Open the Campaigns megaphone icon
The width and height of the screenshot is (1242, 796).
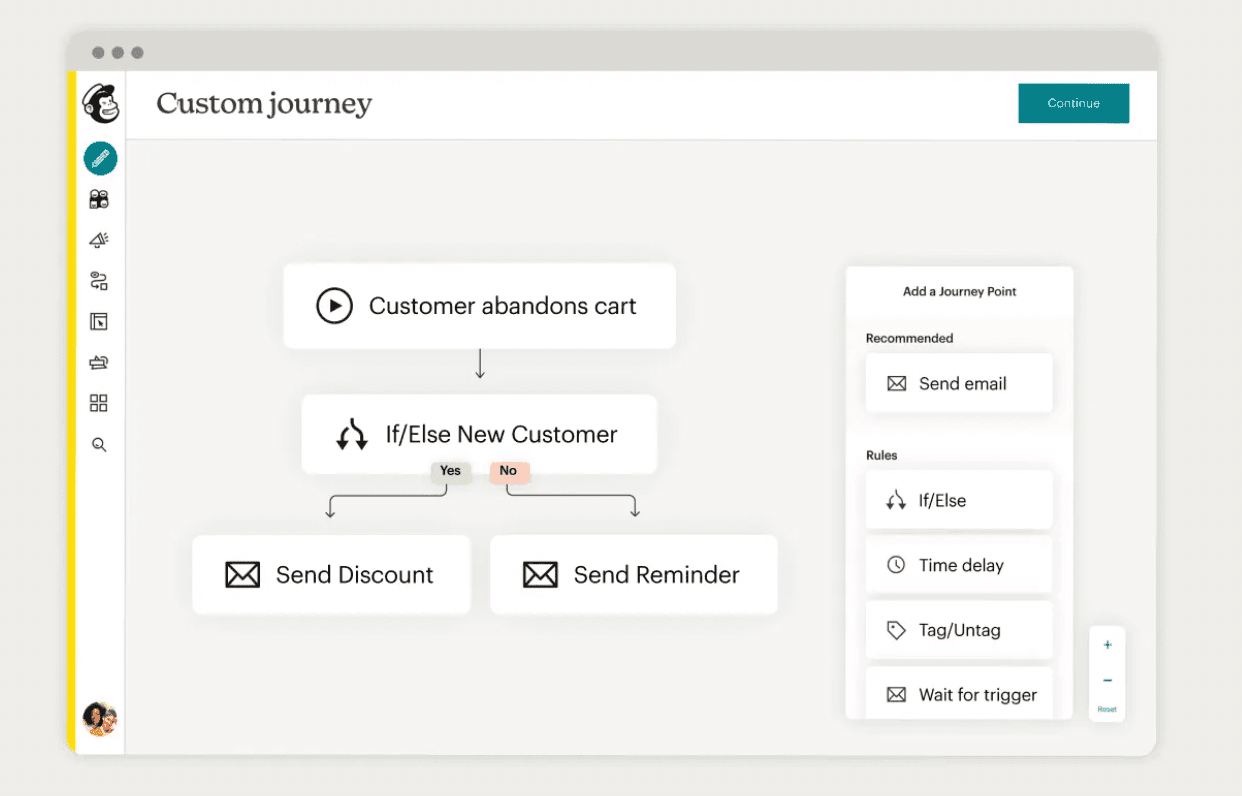(99, 240)
